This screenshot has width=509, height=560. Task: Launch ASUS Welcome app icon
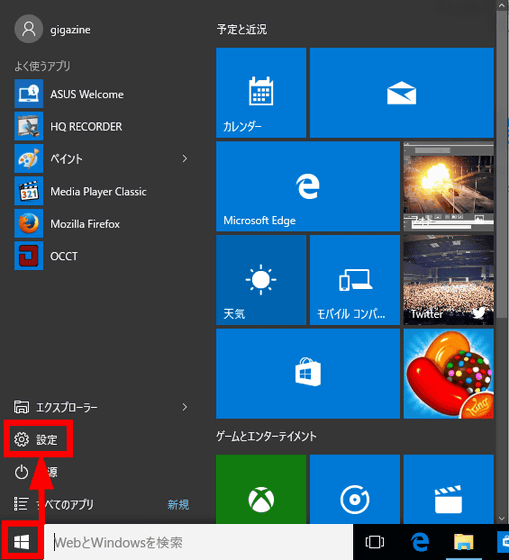point(29,94)
